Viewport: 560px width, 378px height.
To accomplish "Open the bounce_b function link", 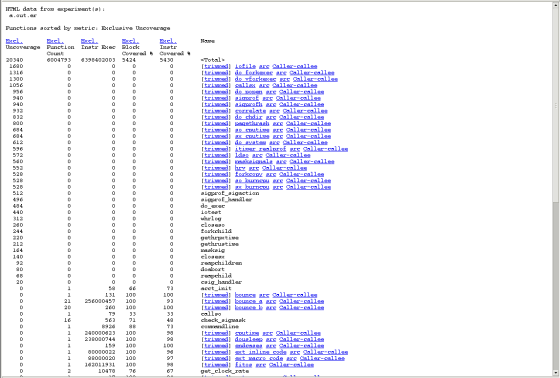I will [x=249, y=308].
